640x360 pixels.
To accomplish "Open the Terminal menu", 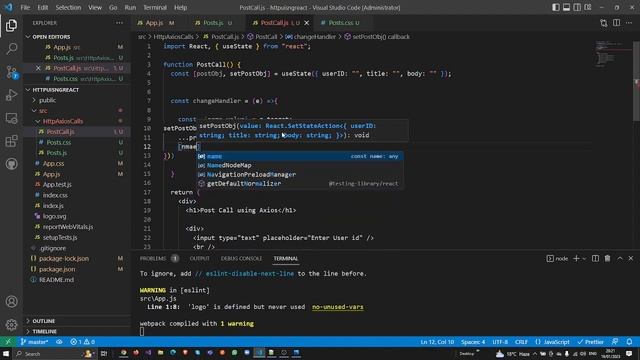I will [155, 7].
